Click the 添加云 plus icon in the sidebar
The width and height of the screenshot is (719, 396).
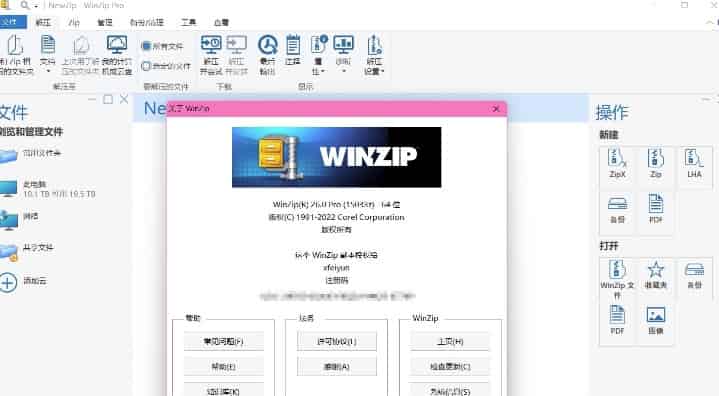(8, 282)
